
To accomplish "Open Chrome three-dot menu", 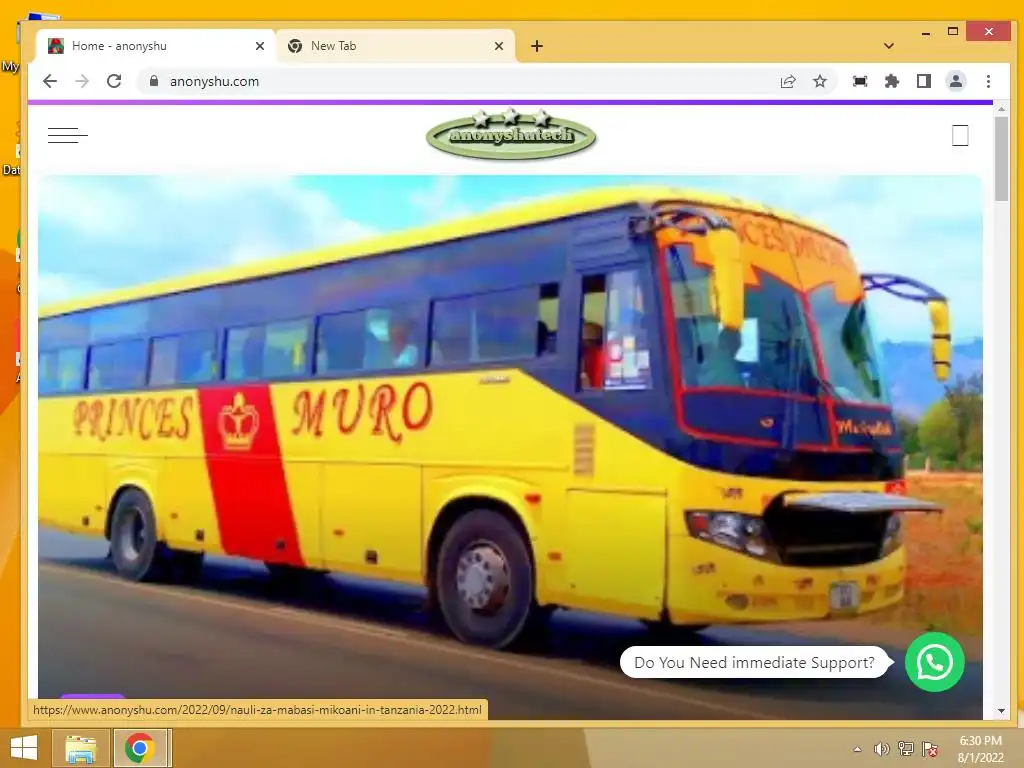I will [988, 81].
